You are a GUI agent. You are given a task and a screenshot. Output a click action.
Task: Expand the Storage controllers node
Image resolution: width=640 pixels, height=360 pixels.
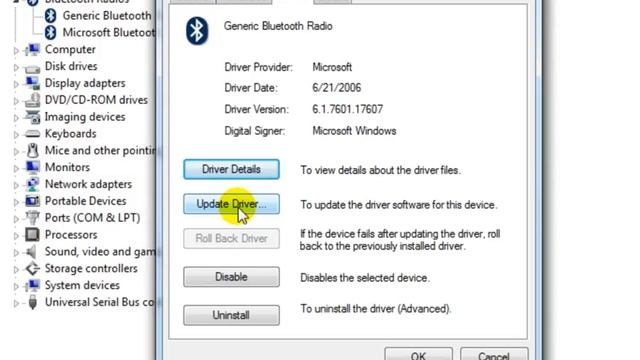[16, 270]
